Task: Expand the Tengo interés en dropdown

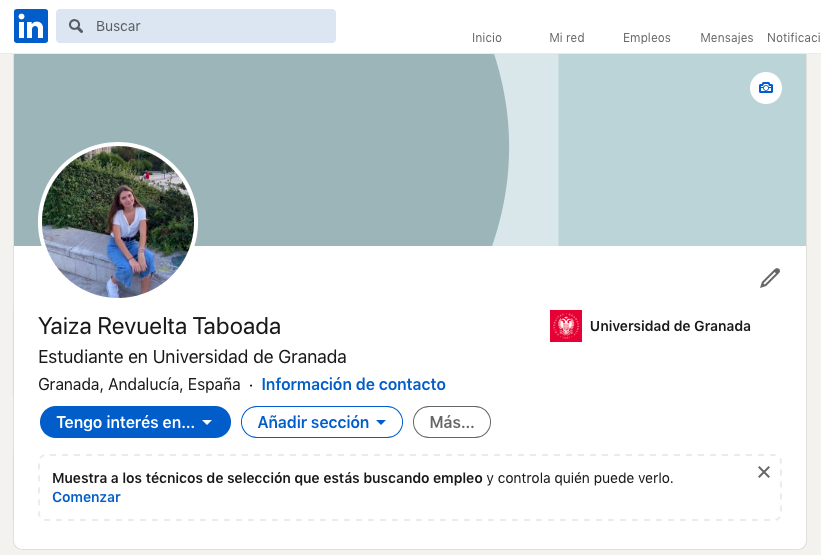Action: click(135, 422)
